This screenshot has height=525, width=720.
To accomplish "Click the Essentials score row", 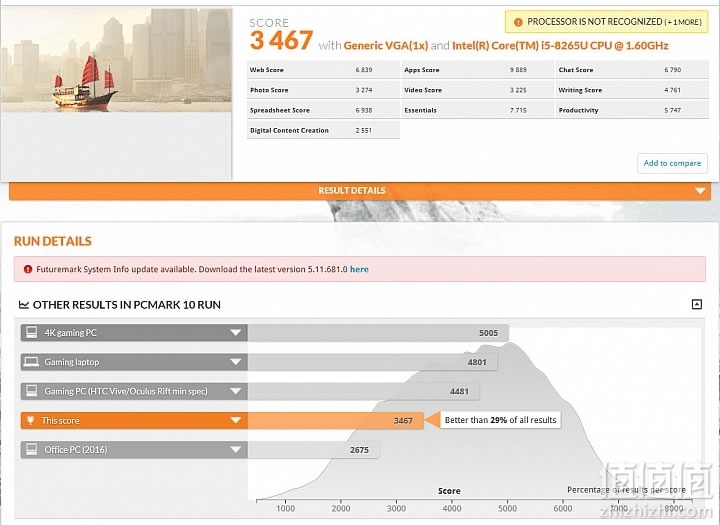I will (478, 110).
